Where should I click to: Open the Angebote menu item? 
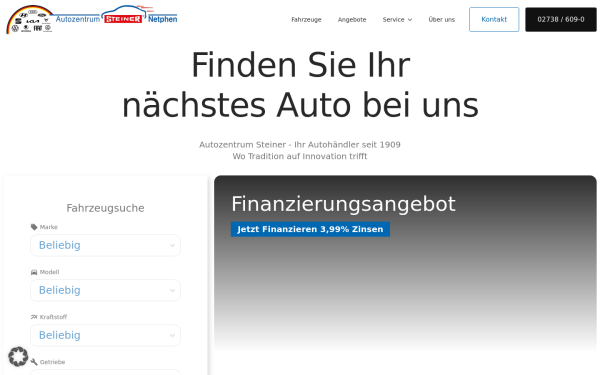[x=352, y=20]
